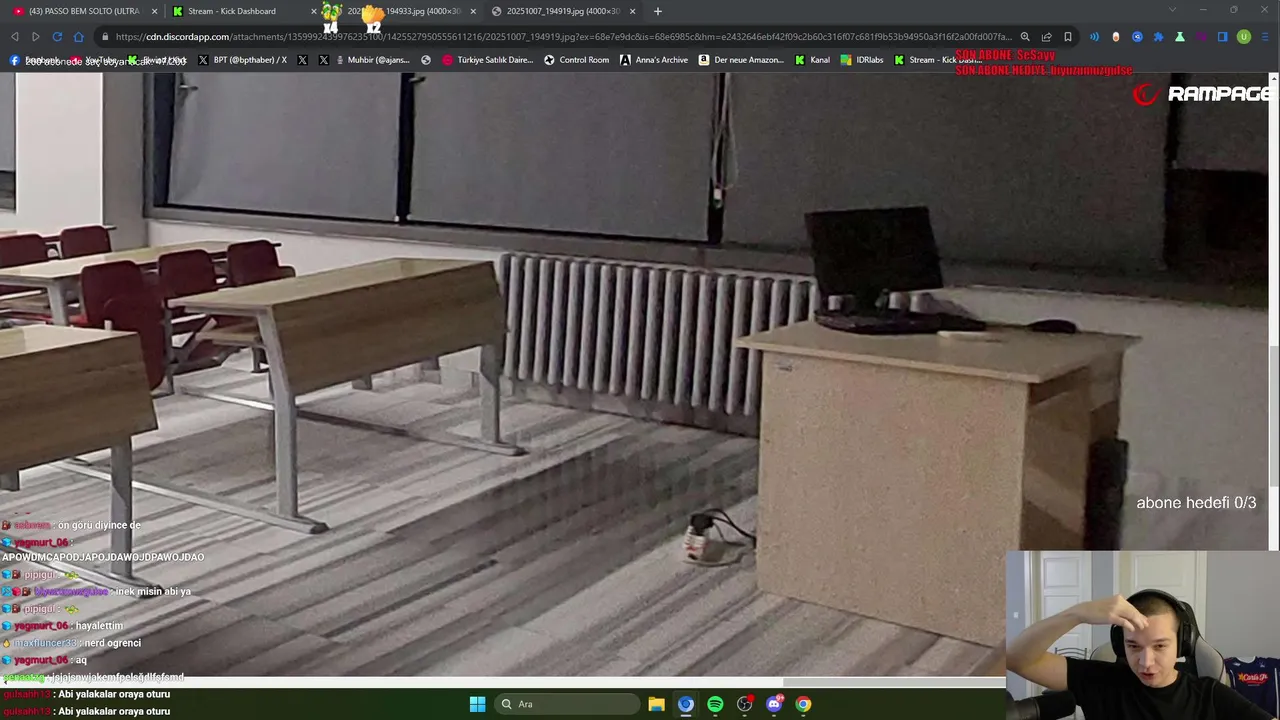Screen dimensions: 1280x720
Task: Close the 20251007_194919.jpg tab
Action: pos(632,11)
